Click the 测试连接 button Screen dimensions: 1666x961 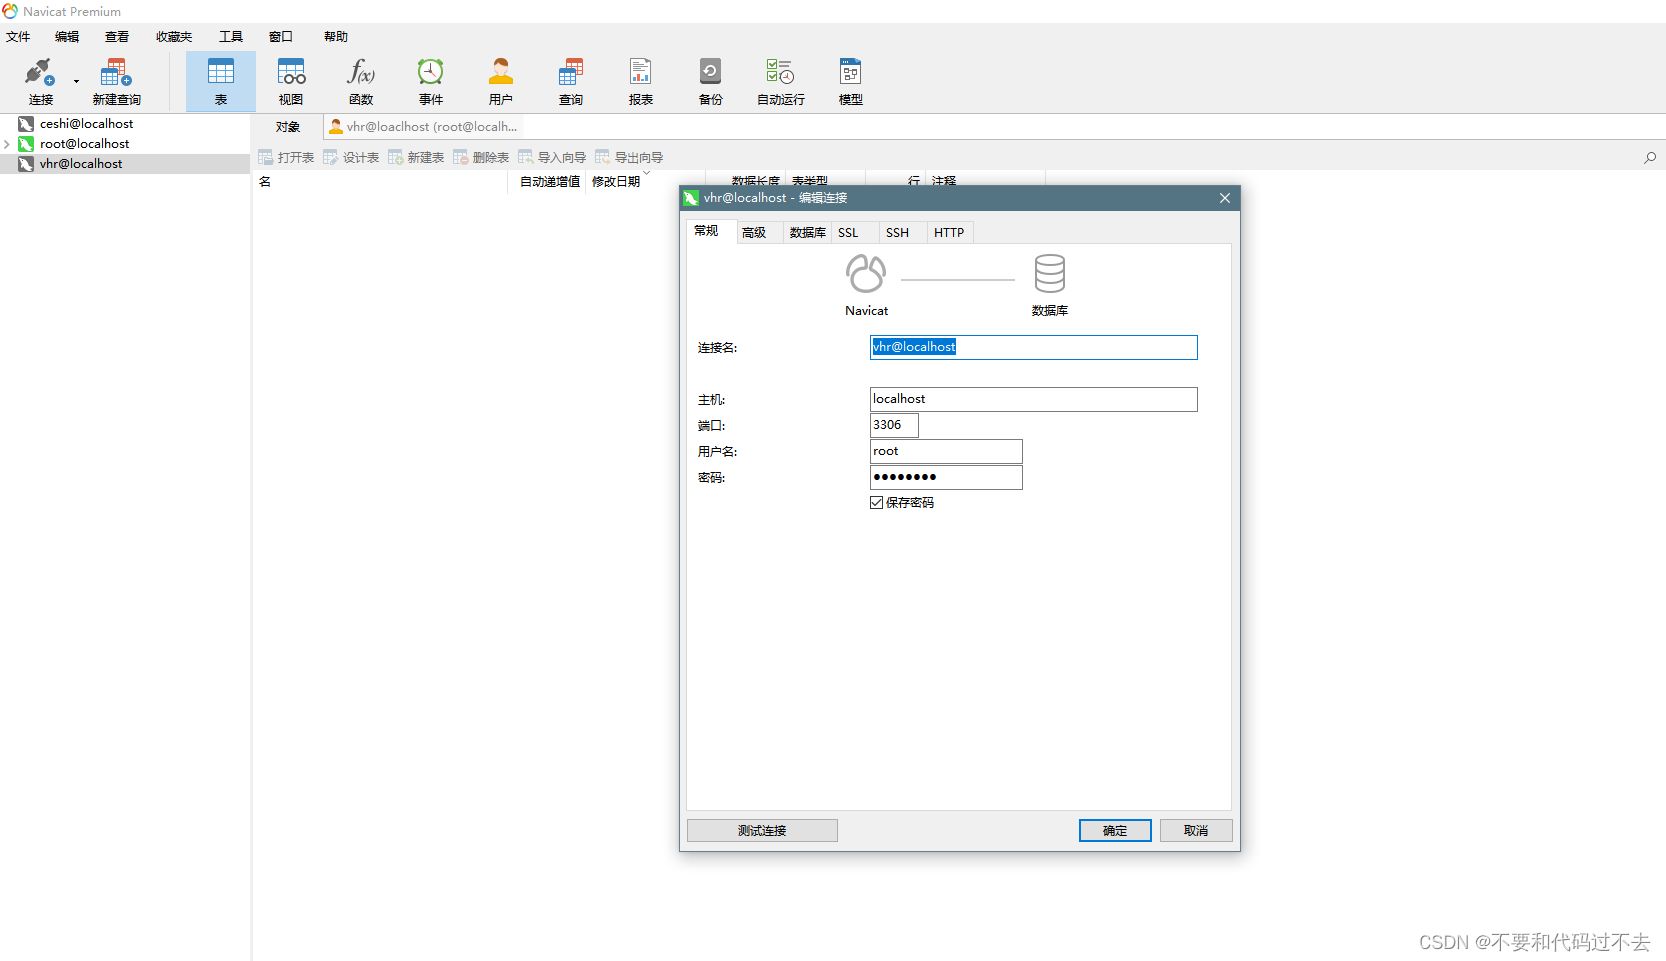point(762,830)
